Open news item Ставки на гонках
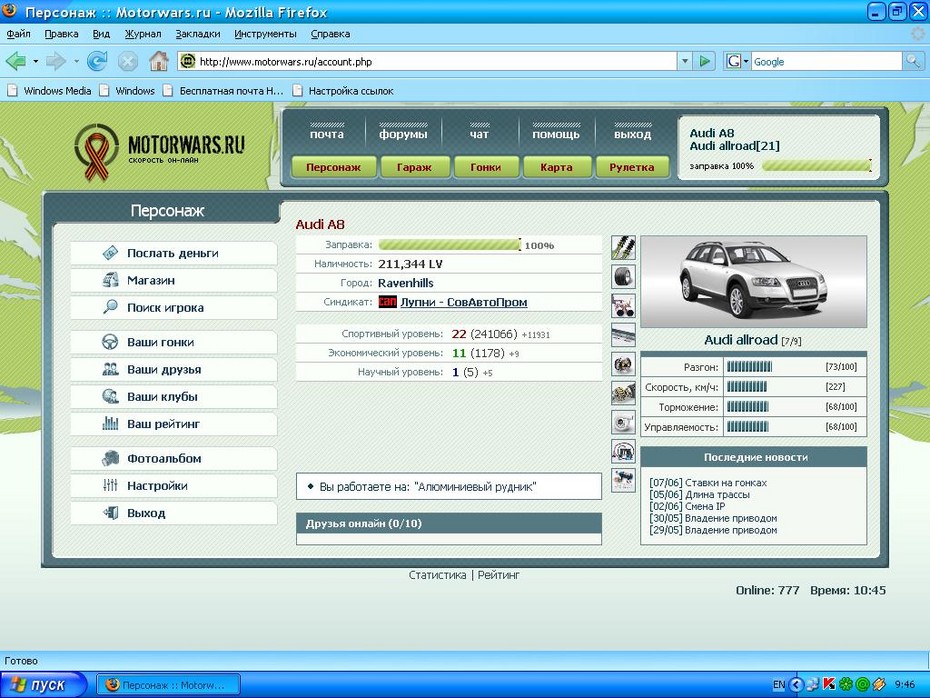 click(x=726, y=483)
